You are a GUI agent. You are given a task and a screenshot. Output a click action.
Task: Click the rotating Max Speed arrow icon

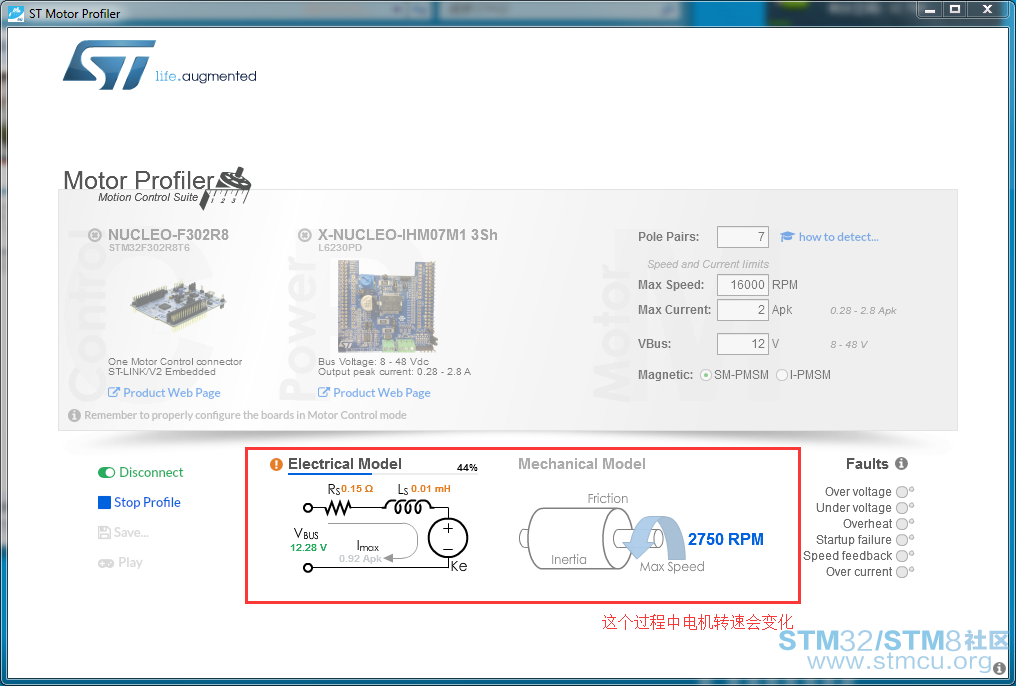[653, 538]
